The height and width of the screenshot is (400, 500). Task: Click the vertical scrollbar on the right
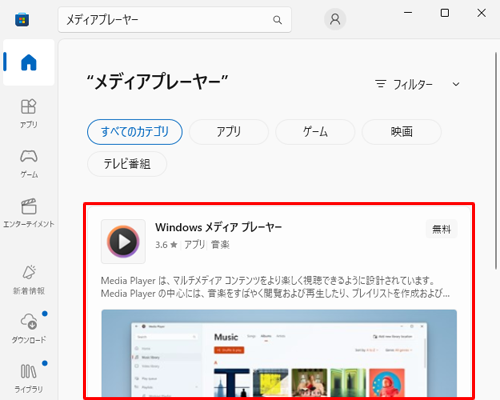(496, 160)
